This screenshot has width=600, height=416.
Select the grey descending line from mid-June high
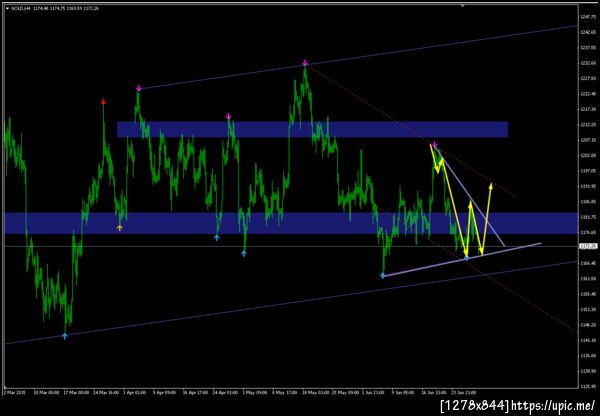coord(470,195)
